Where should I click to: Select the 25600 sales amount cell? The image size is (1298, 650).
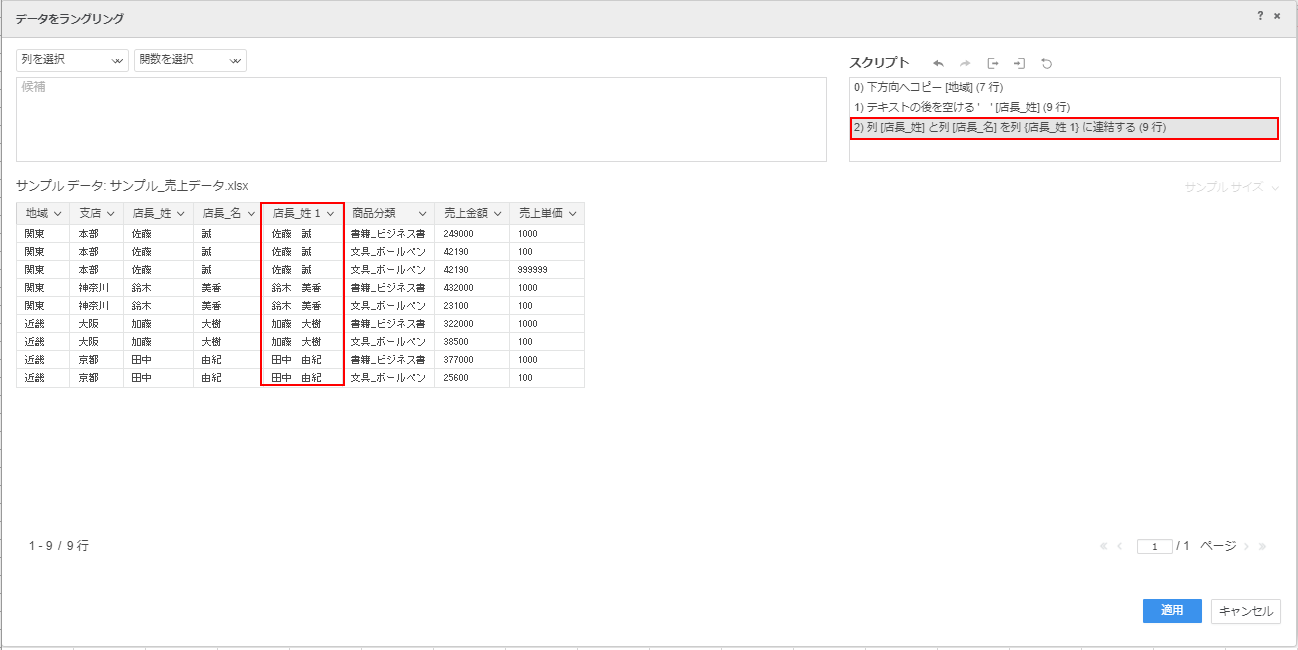point(472,377)
